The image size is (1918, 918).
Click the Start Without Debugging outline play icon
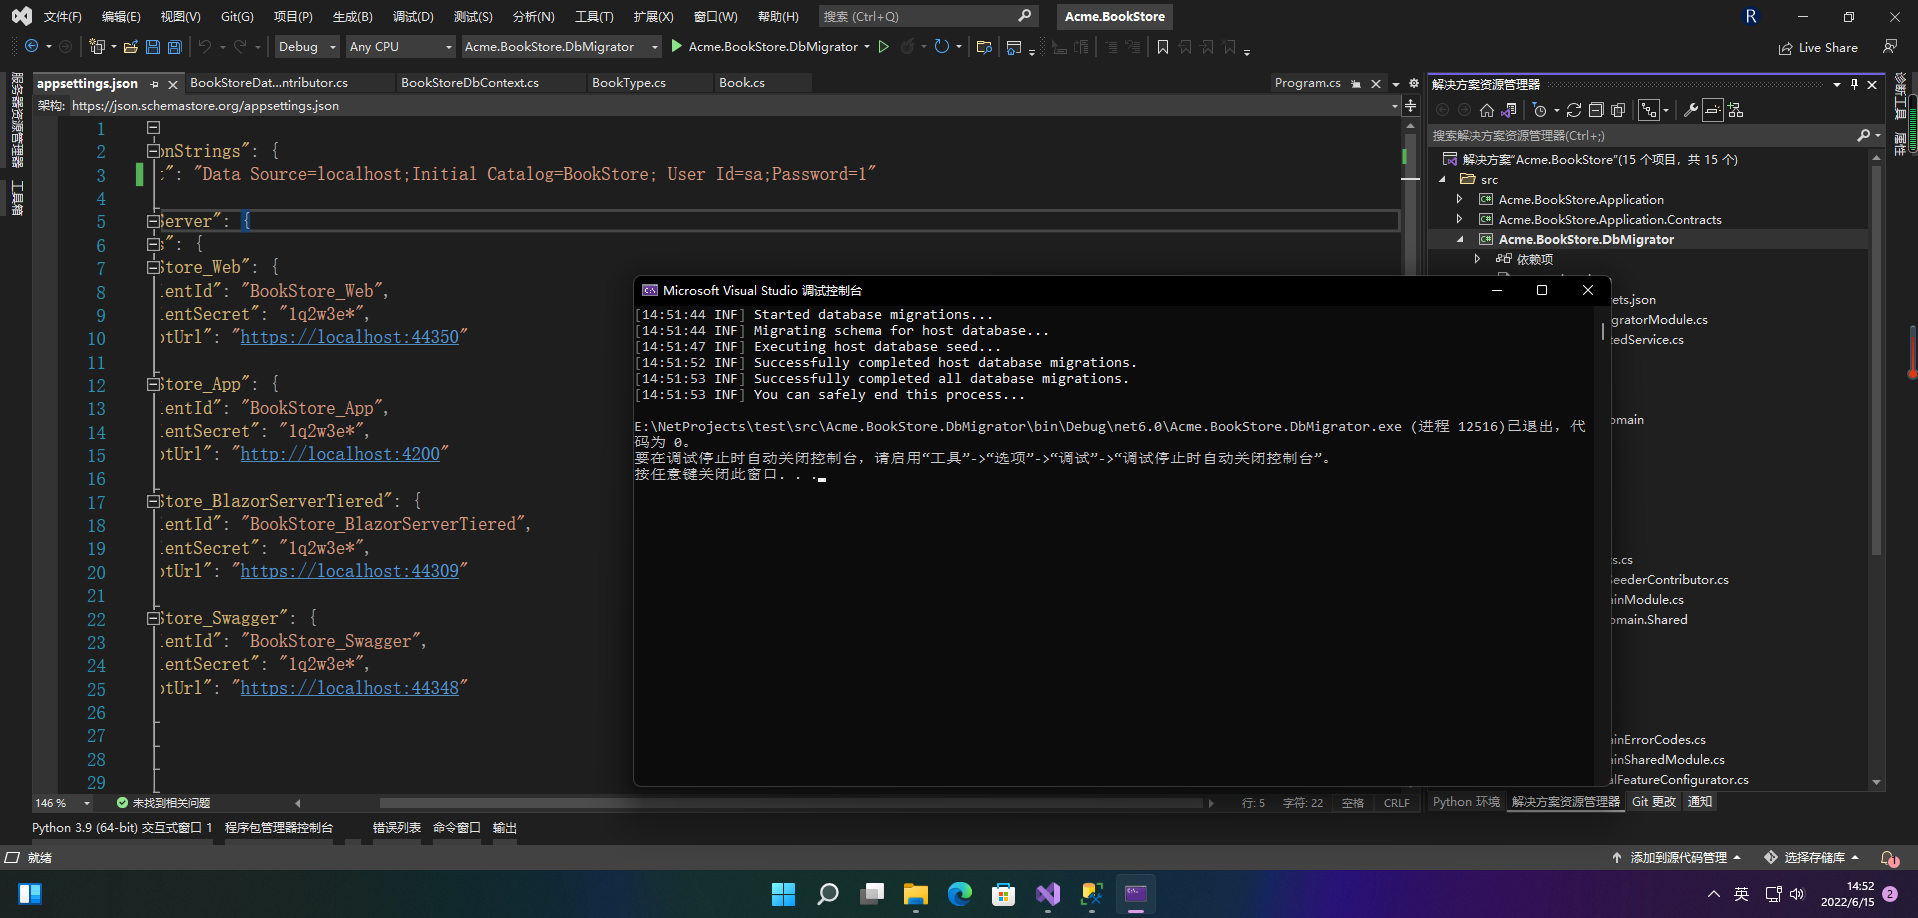[x=883, y=46]
